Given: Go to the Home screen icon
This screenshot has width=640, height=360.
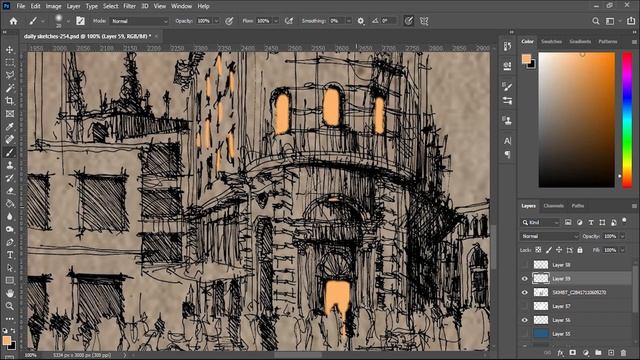Looking at the screenshot, I should pyautogui.click(x=13, y=21).
